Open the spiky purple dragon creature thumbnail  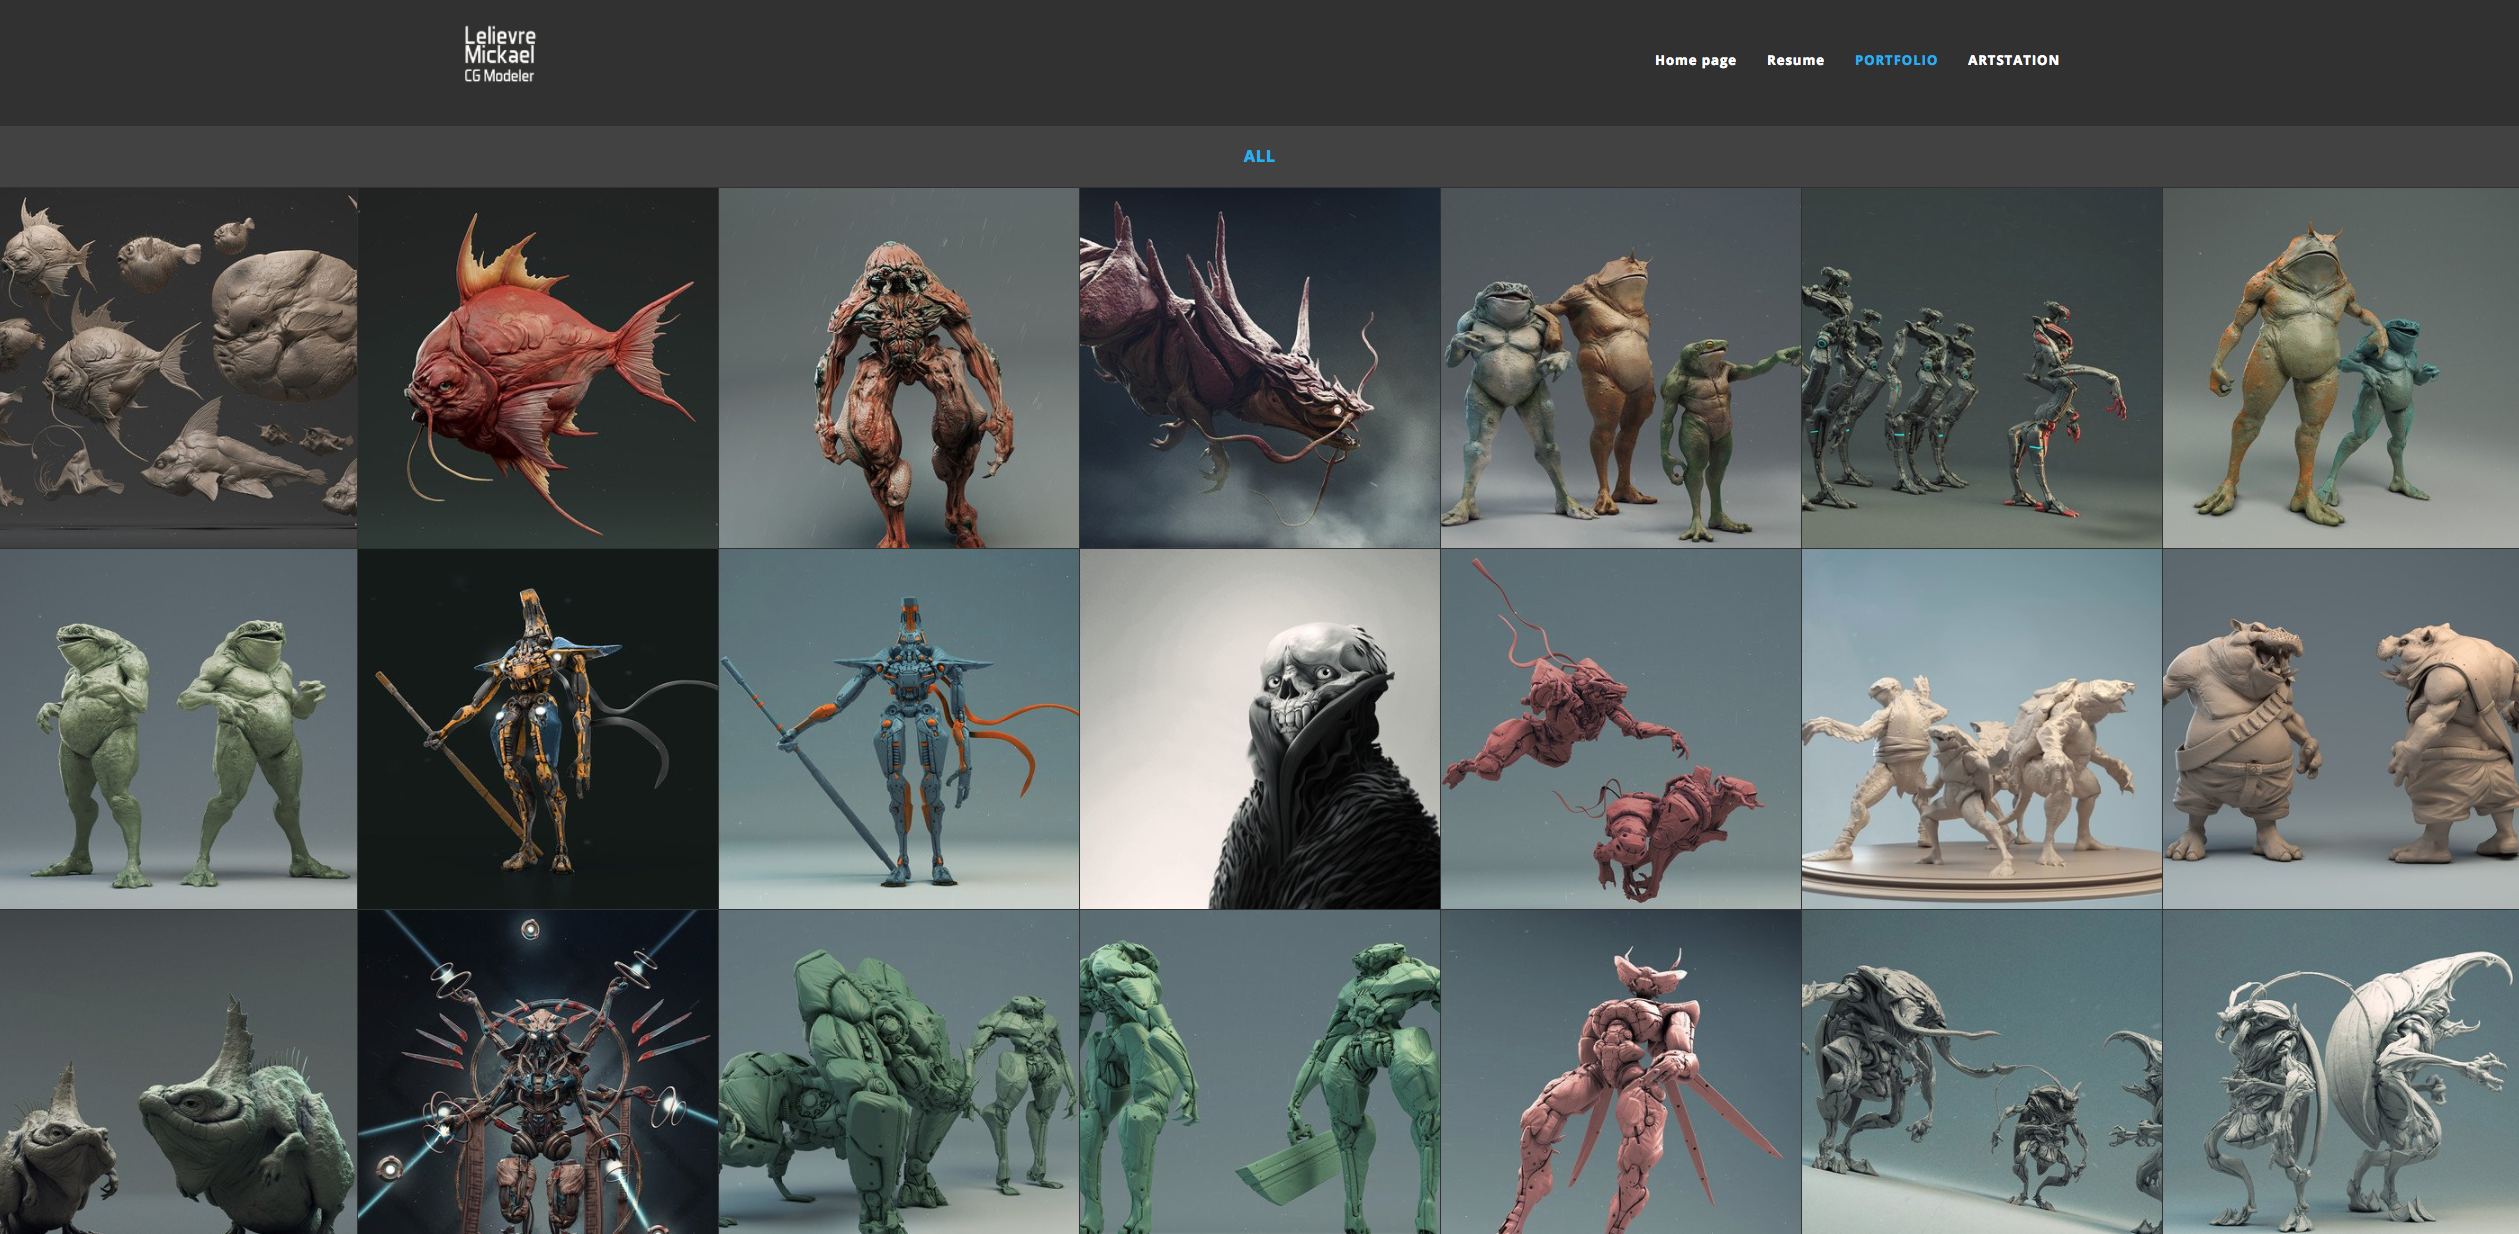coord(1259,368)
